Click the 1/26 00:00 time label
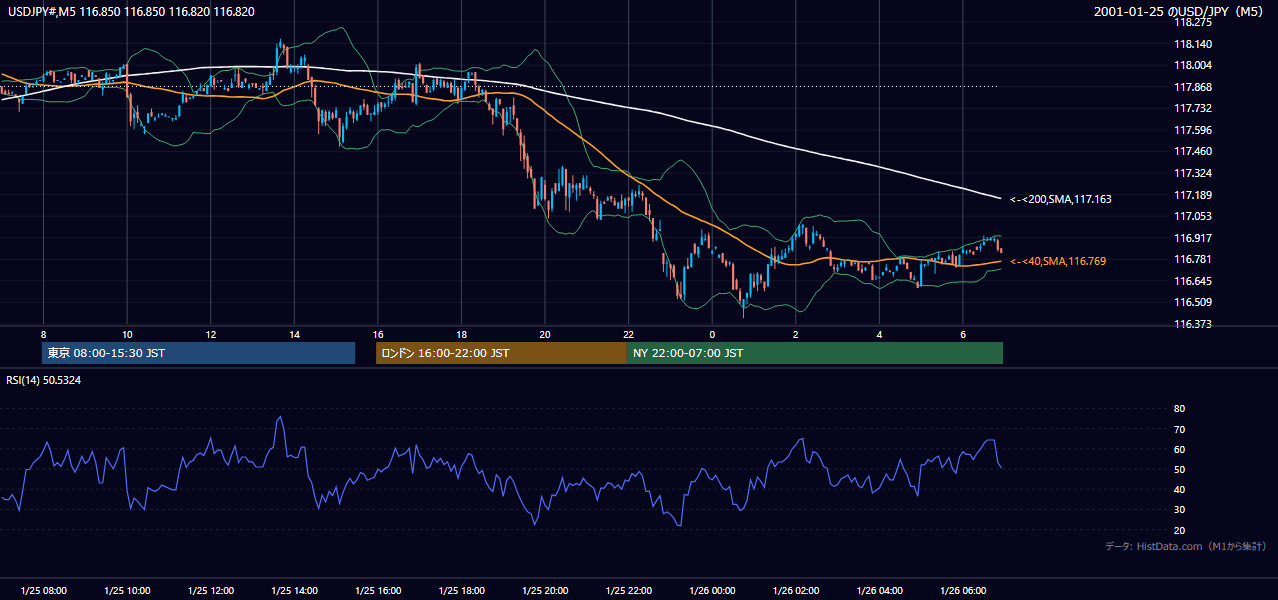This screenshot has height=600, width=1278. click(711, 591)
